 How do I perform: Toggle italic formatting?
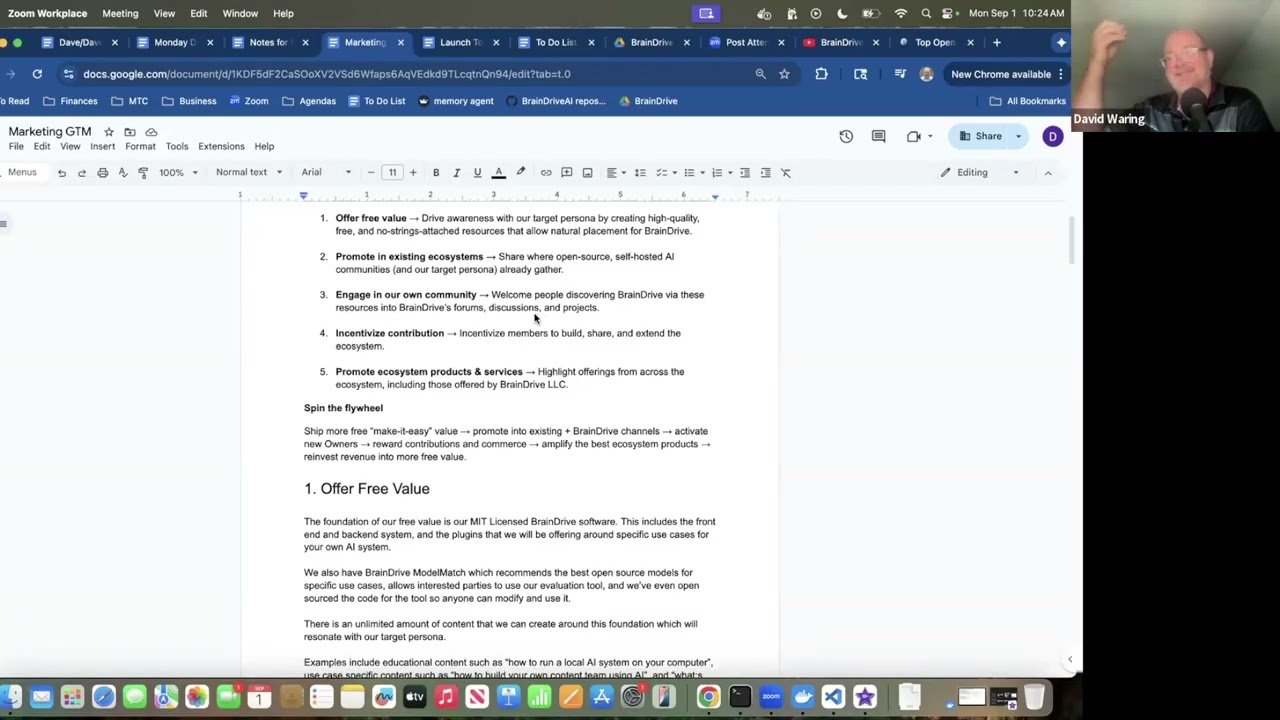[x=456, y=173]
